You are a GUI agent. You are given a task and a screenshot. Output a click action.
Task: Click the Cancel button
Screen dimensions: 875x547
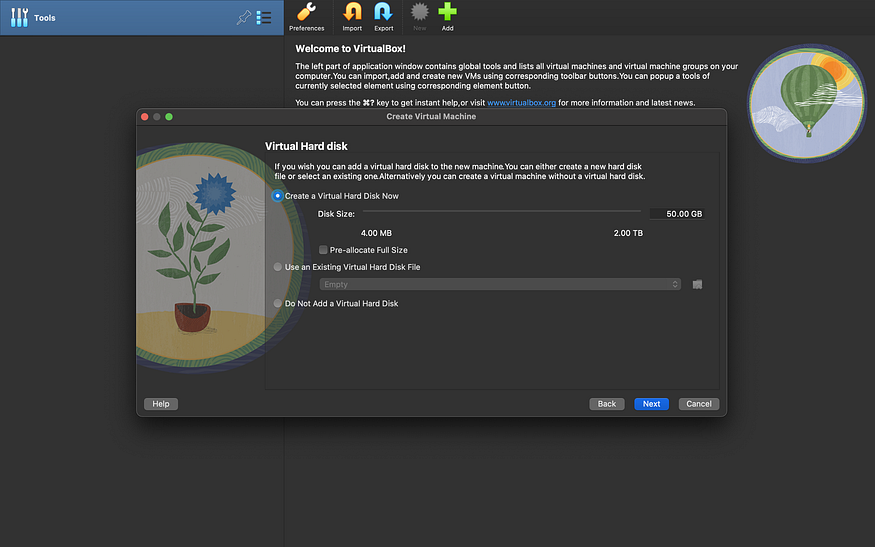(699, 404)
